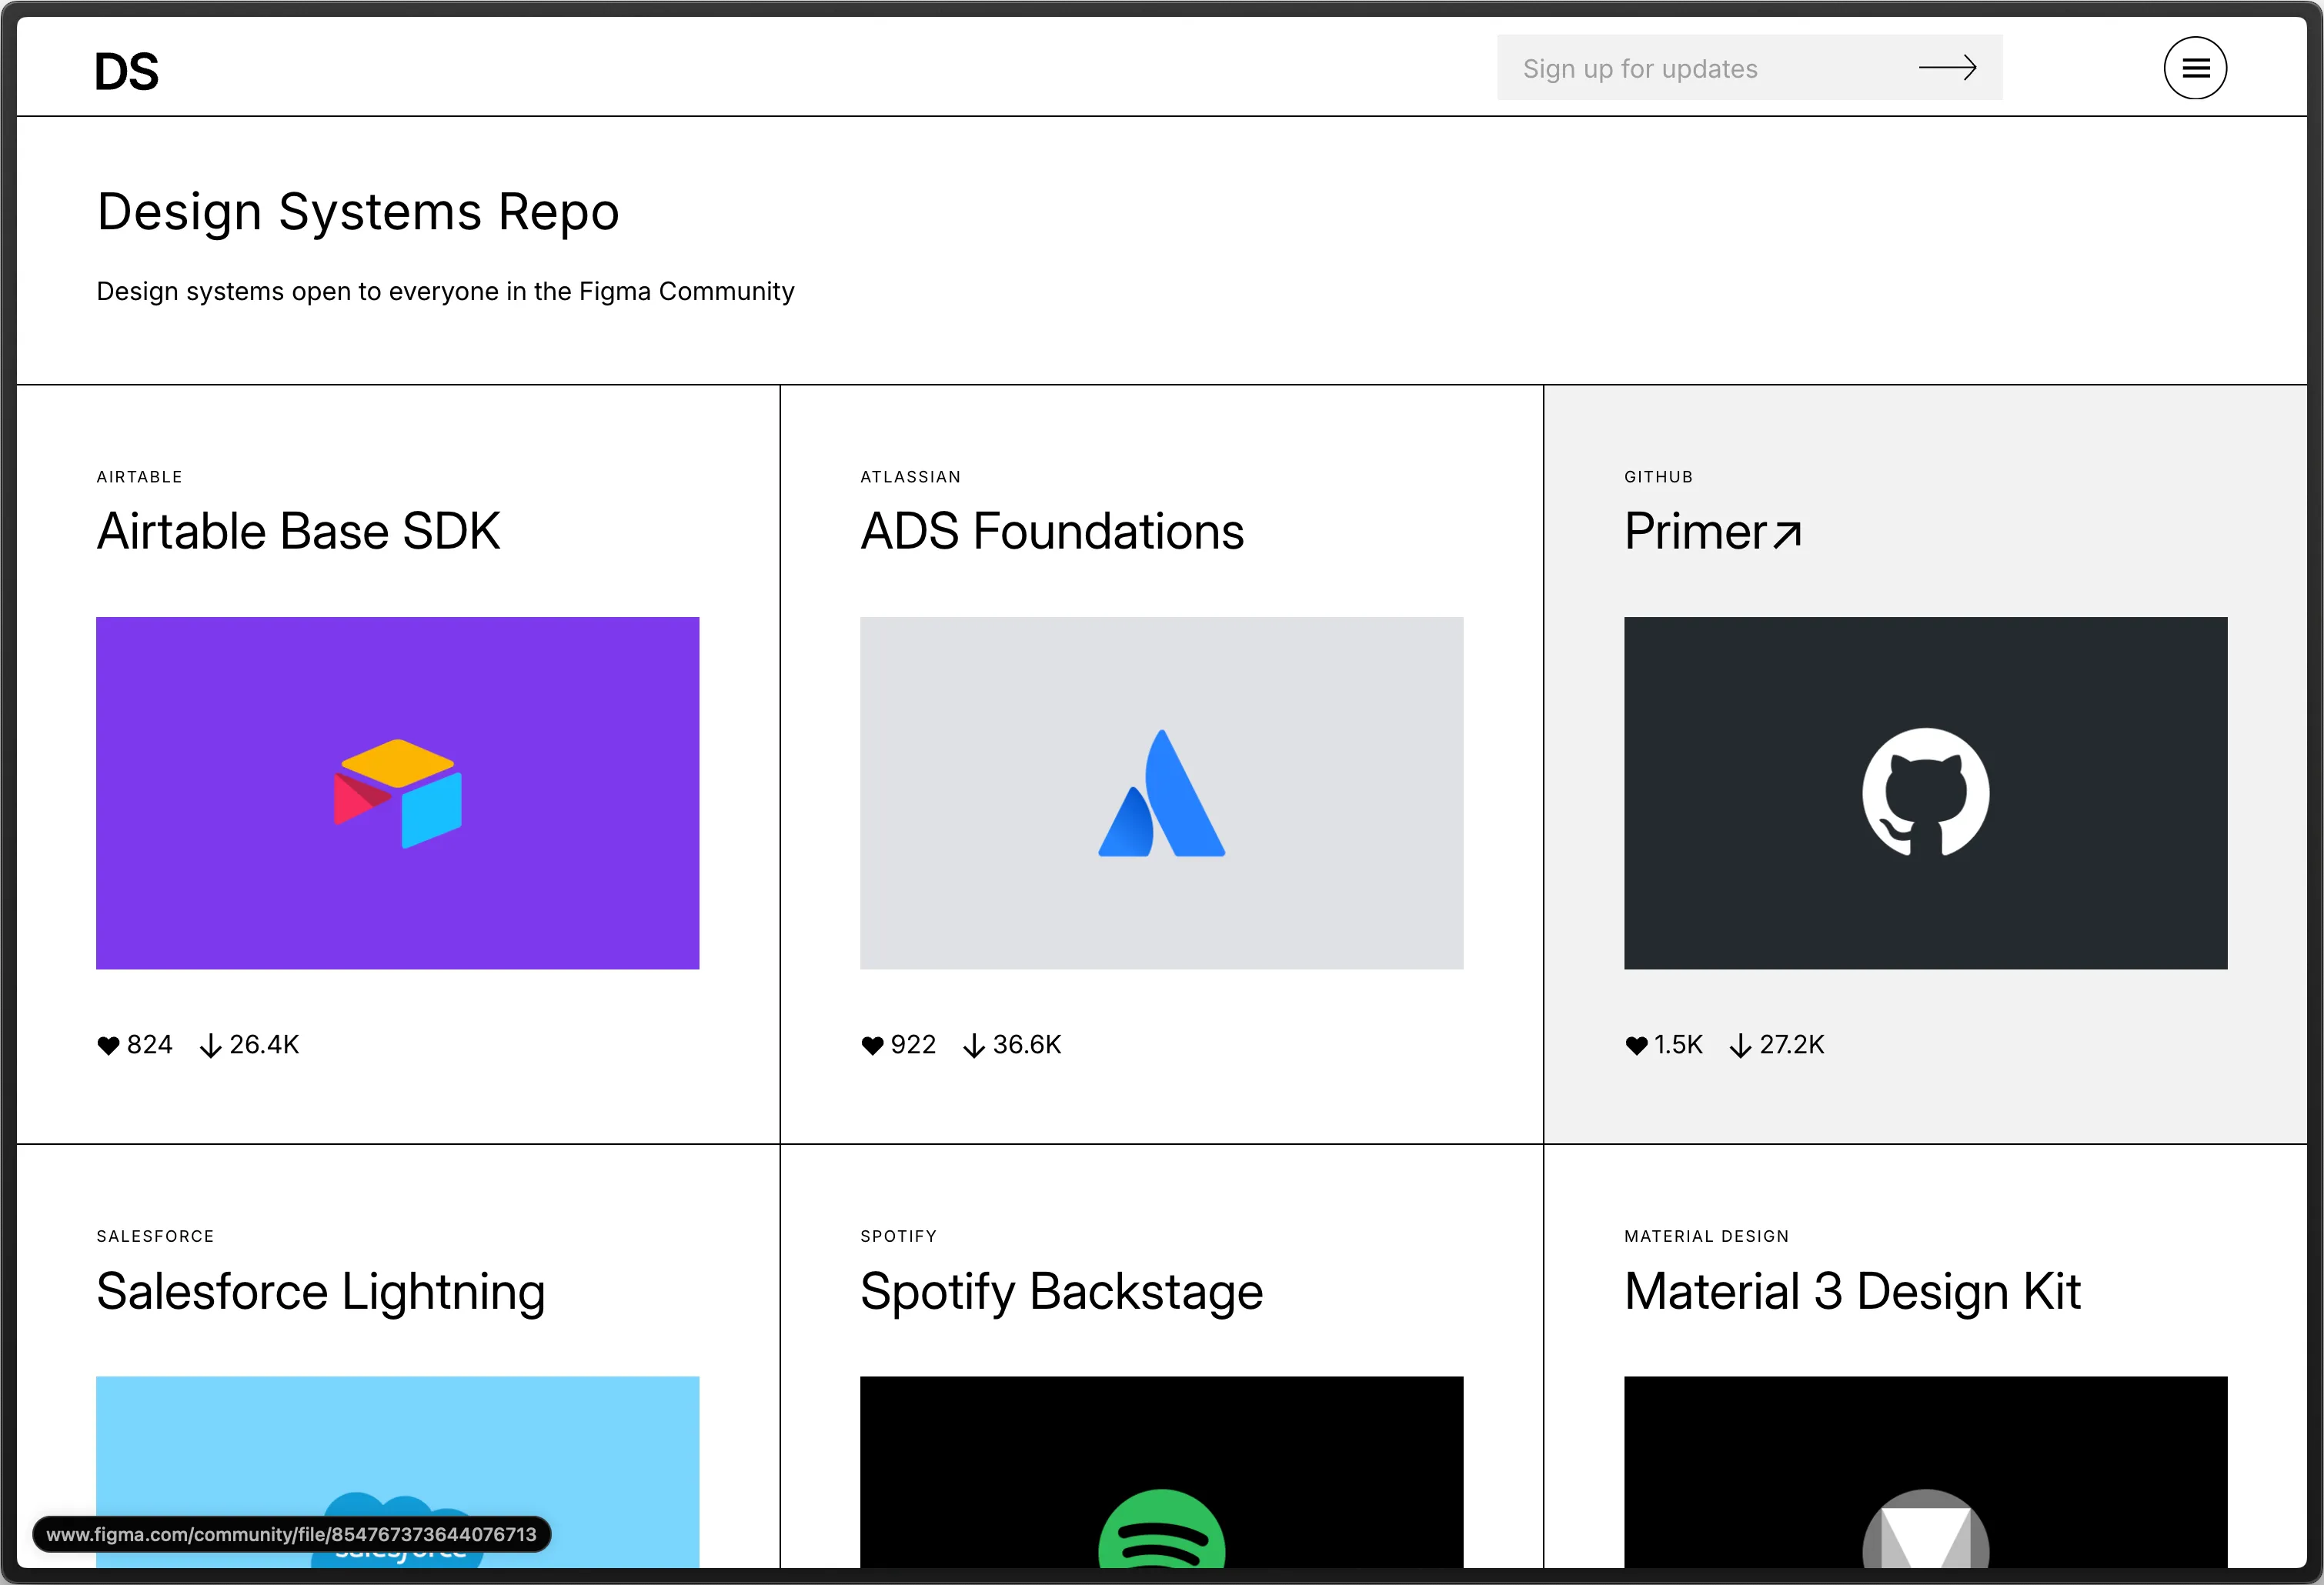The width and height of the screenshot is (2324, 1585).
Task: Click the DS logo
Action: click(127, 72)
